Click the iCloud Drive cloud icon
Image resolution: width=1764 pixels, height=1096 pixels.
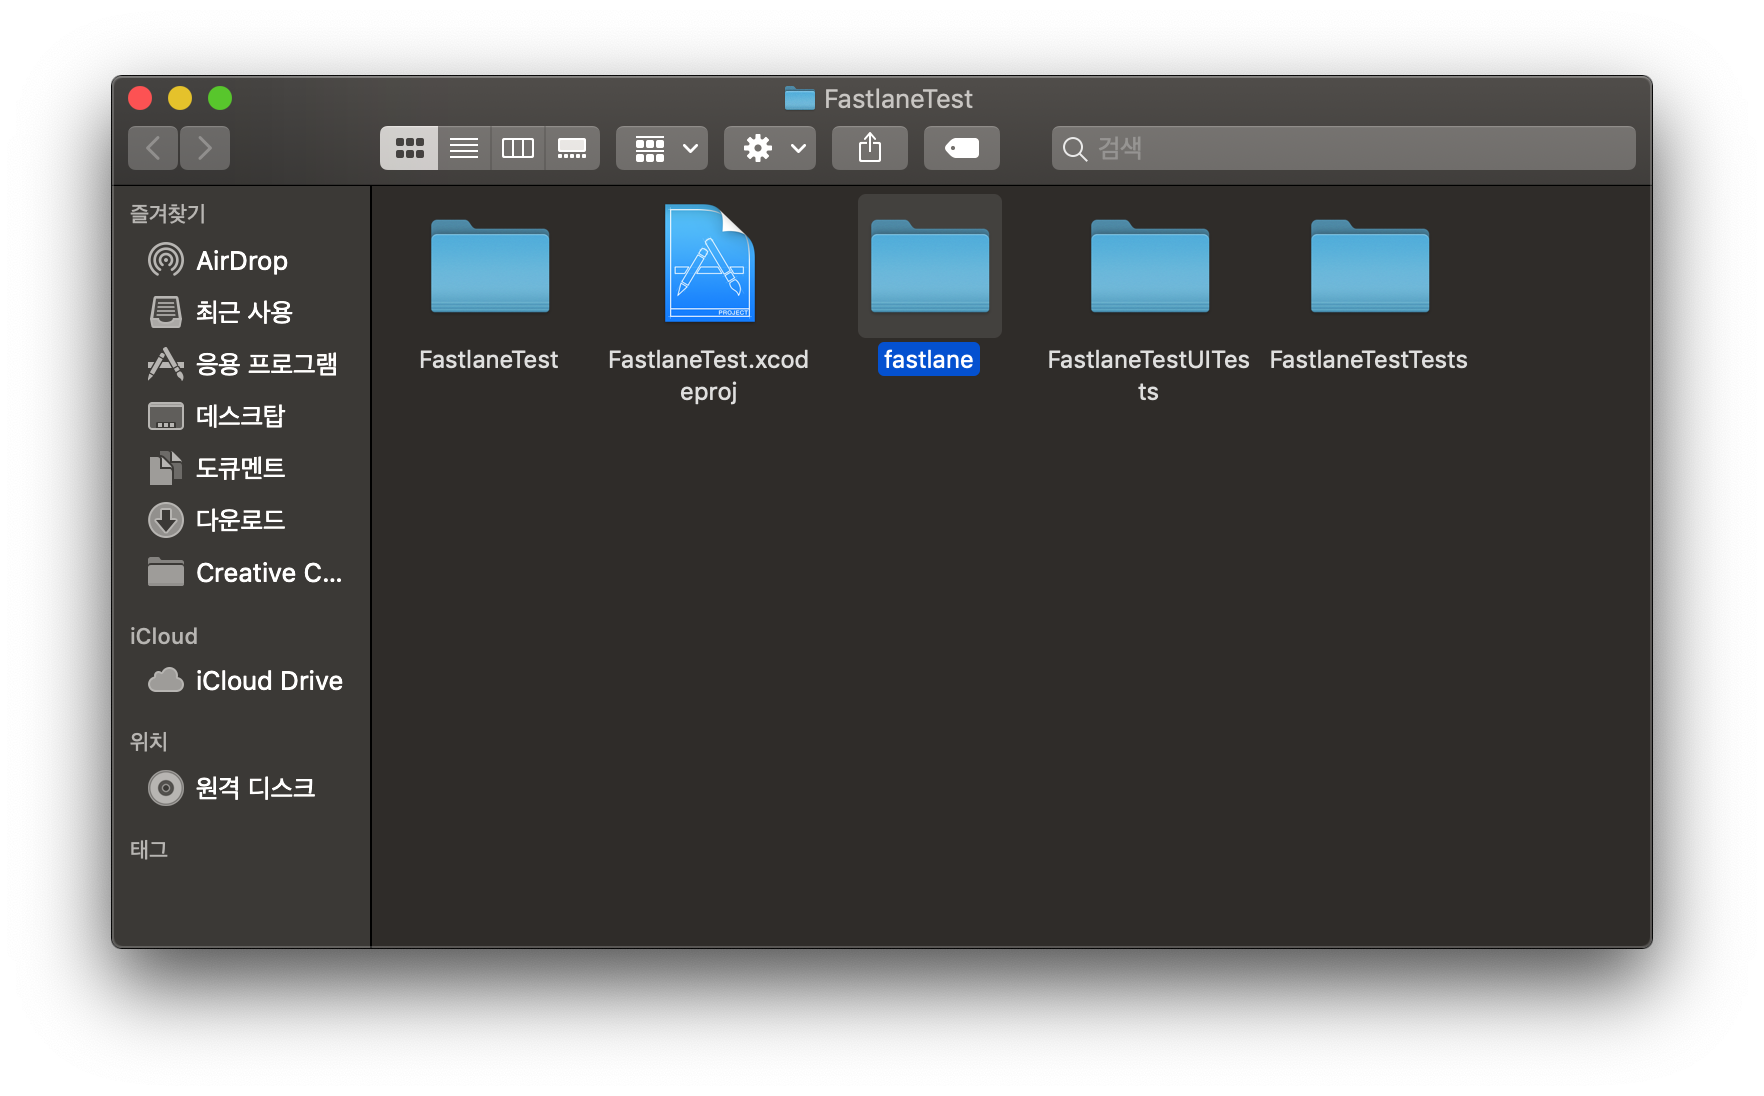(166, 681)
